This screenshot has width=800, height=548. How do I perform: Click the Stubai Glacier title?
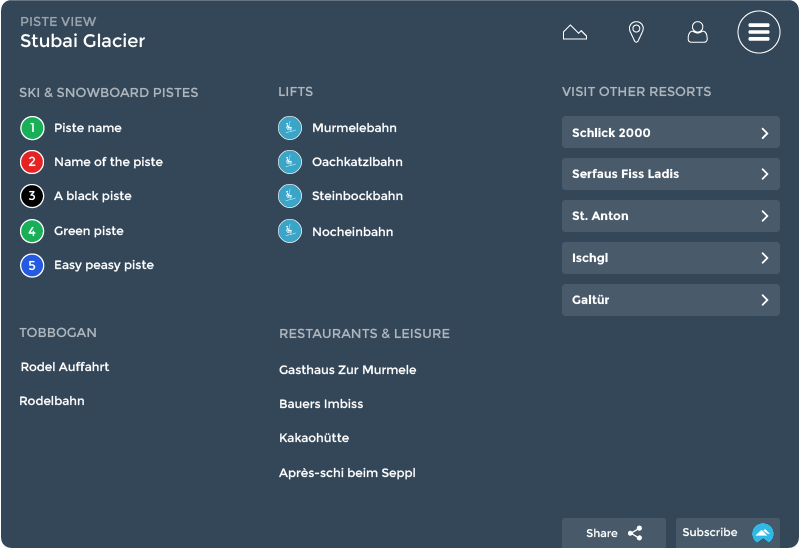pyautogui.click(x=83, y=41)
